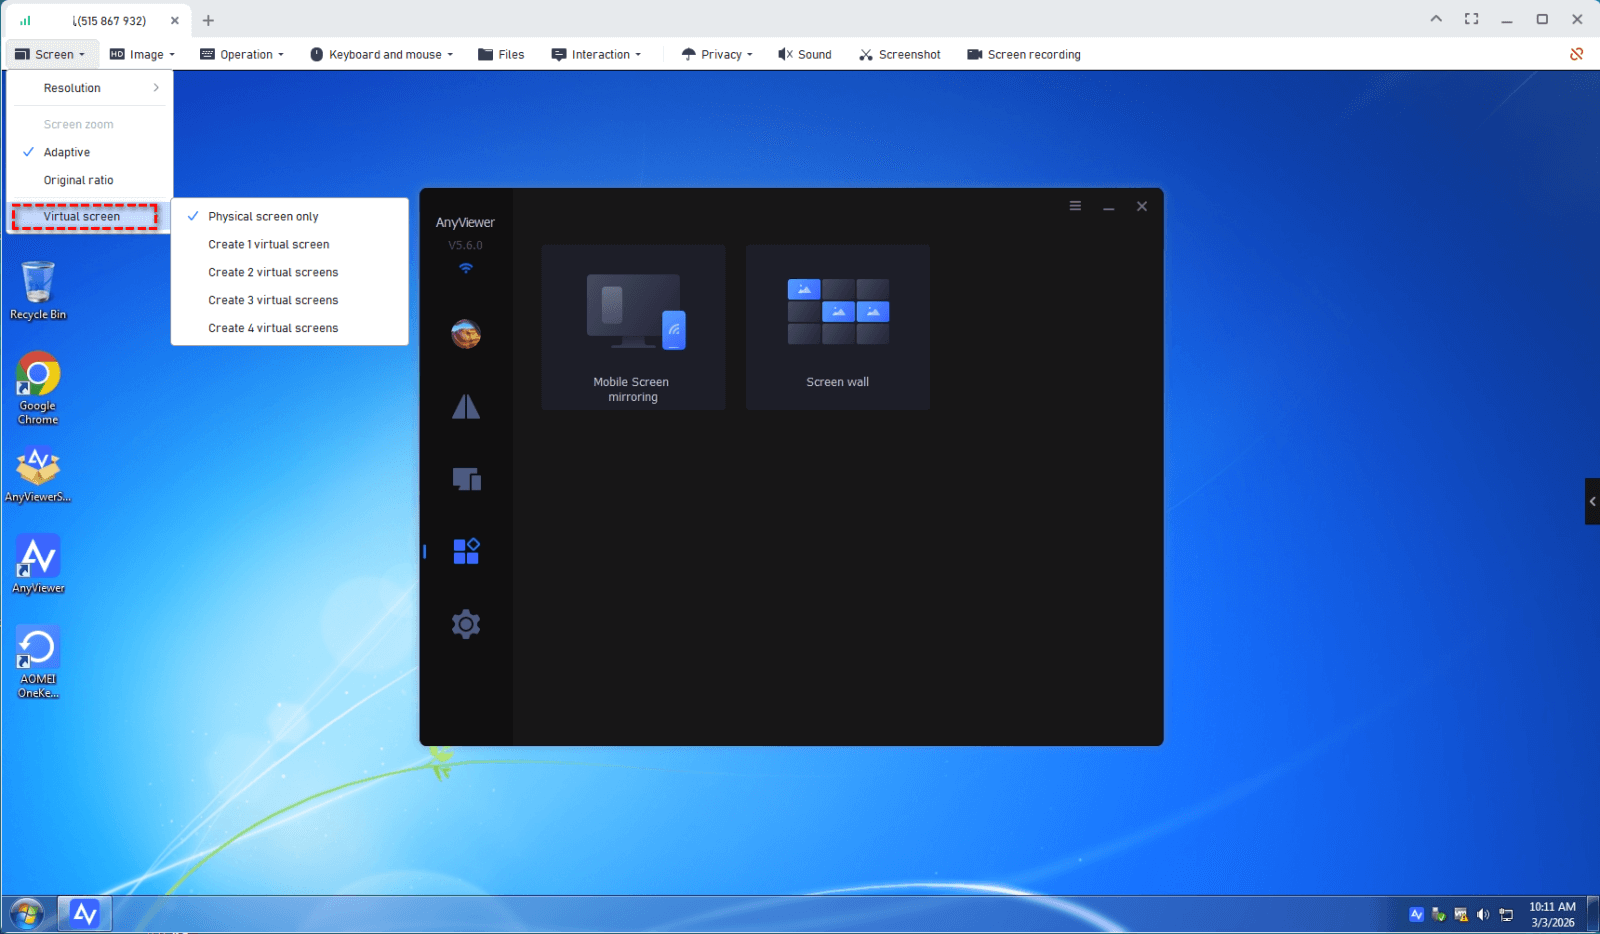Click the triangle connect icon in sidebar
1600x934 pixels.
(466, 406)
